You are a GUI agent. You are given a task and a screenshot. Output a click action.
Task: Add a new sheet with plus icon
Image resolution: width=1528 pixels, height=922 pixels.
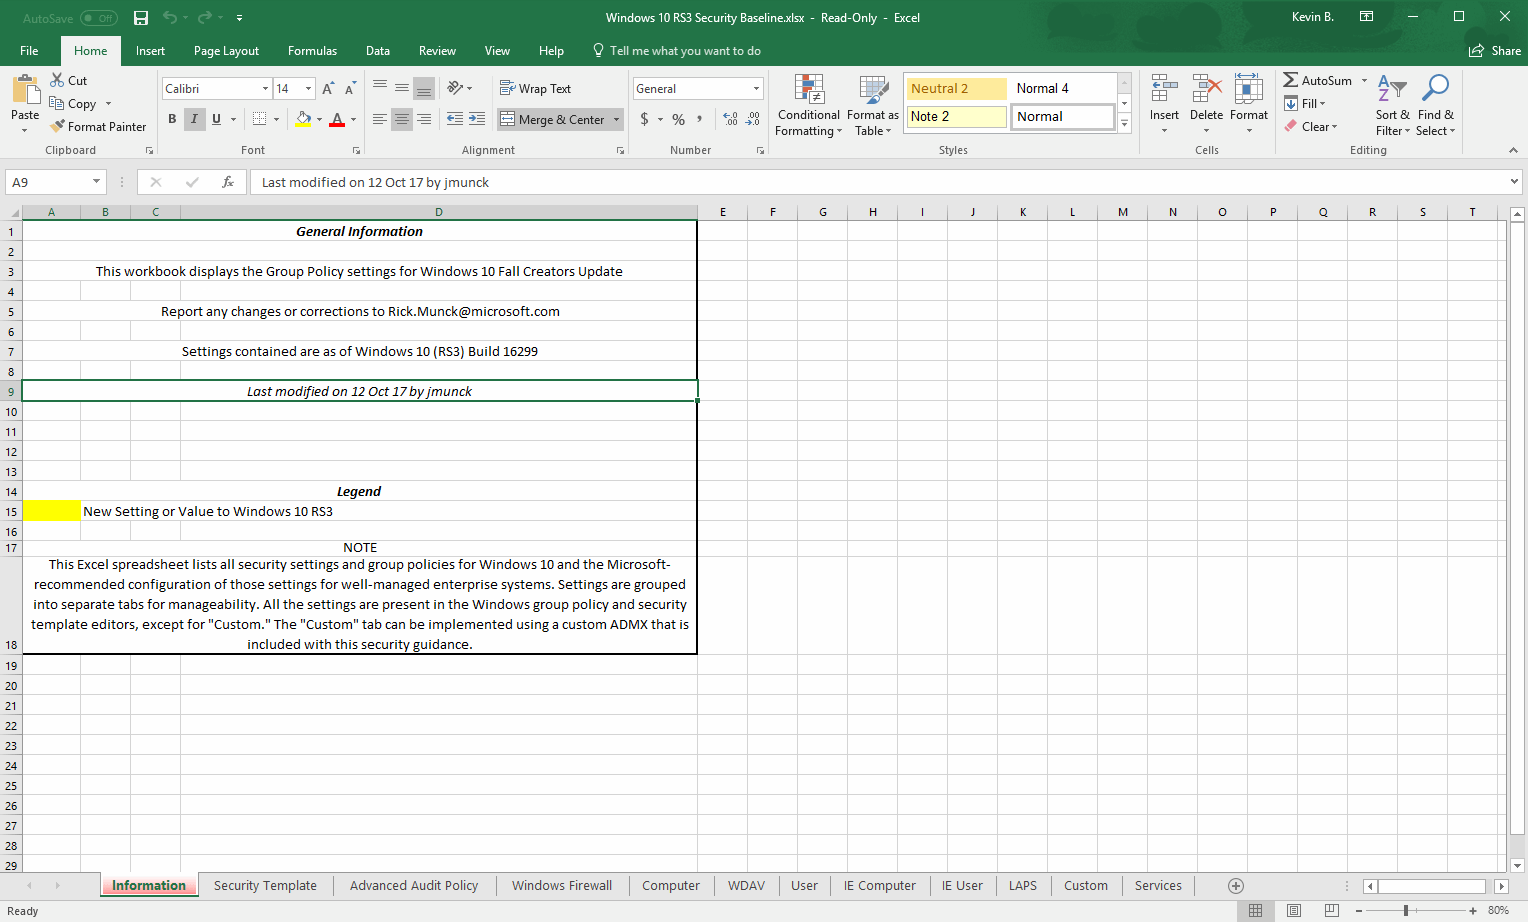(1236, 886)
